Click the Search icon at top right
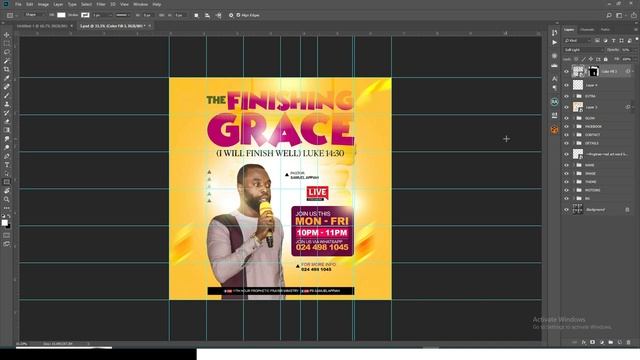640x360 pixels. pos(609,15)
